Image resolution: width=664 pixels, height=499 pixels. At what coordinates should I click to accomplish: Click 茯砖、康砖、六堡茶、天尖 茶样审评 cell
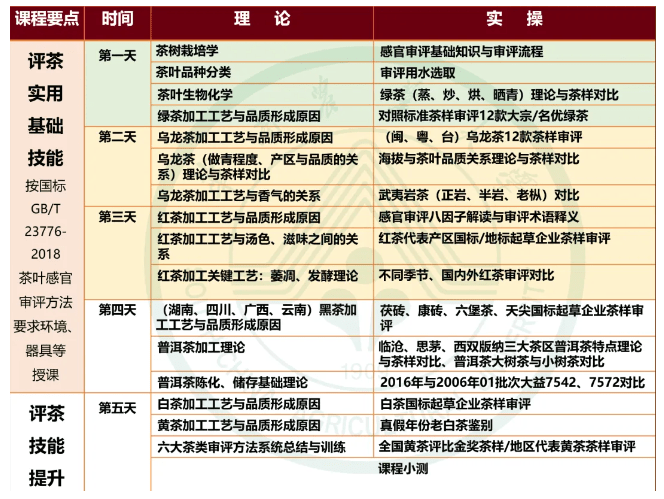pyautogui.click(x=514, y=318)
